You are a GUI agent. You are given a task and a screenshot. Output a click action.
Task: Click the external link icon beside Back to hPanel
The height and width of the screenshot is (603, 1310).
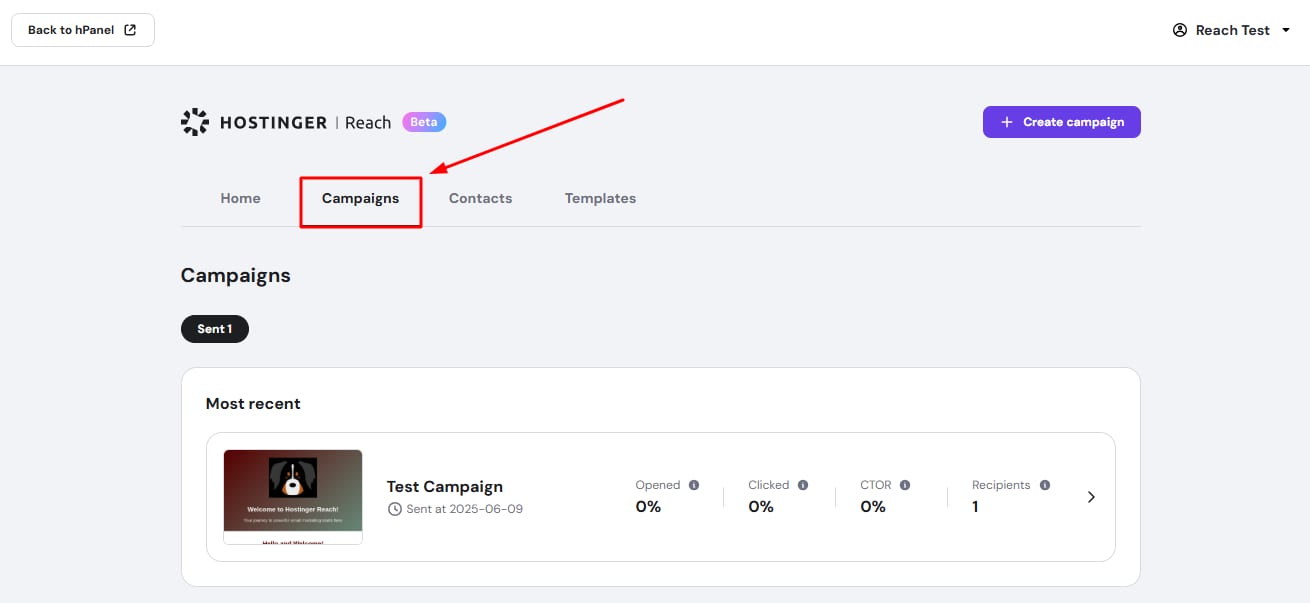130,30
